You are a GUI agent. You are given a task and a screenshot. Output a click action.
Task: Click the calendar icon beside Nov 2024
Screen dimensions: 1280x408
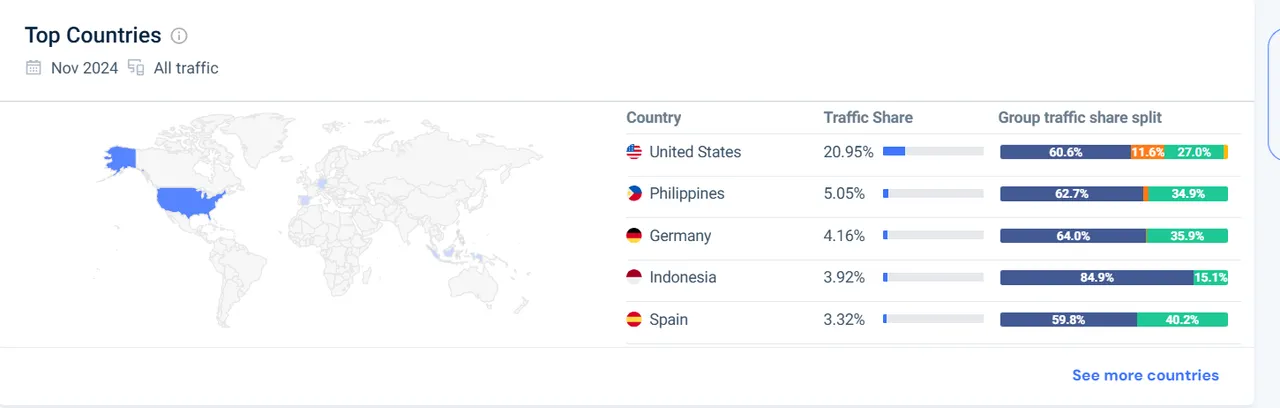pyautogui.click(x=34, y=68)
